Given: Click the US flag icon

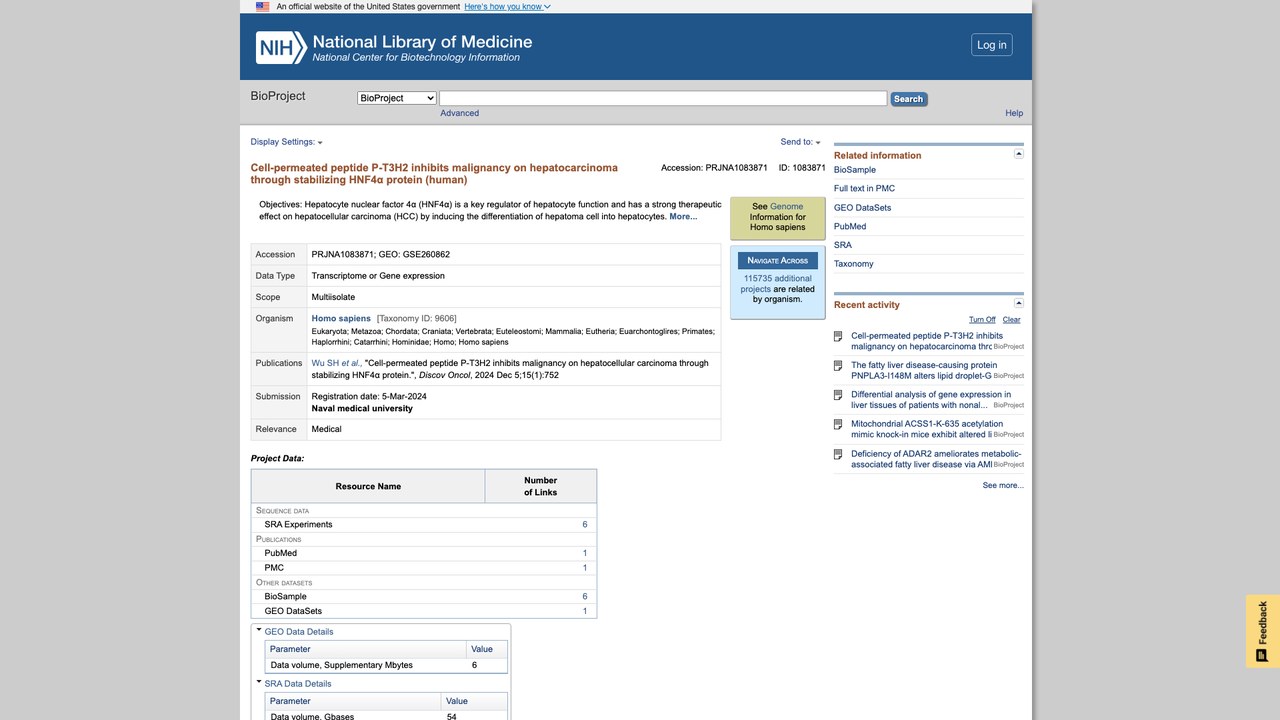Looking at the screenshot, I should [x=262, y=6].
